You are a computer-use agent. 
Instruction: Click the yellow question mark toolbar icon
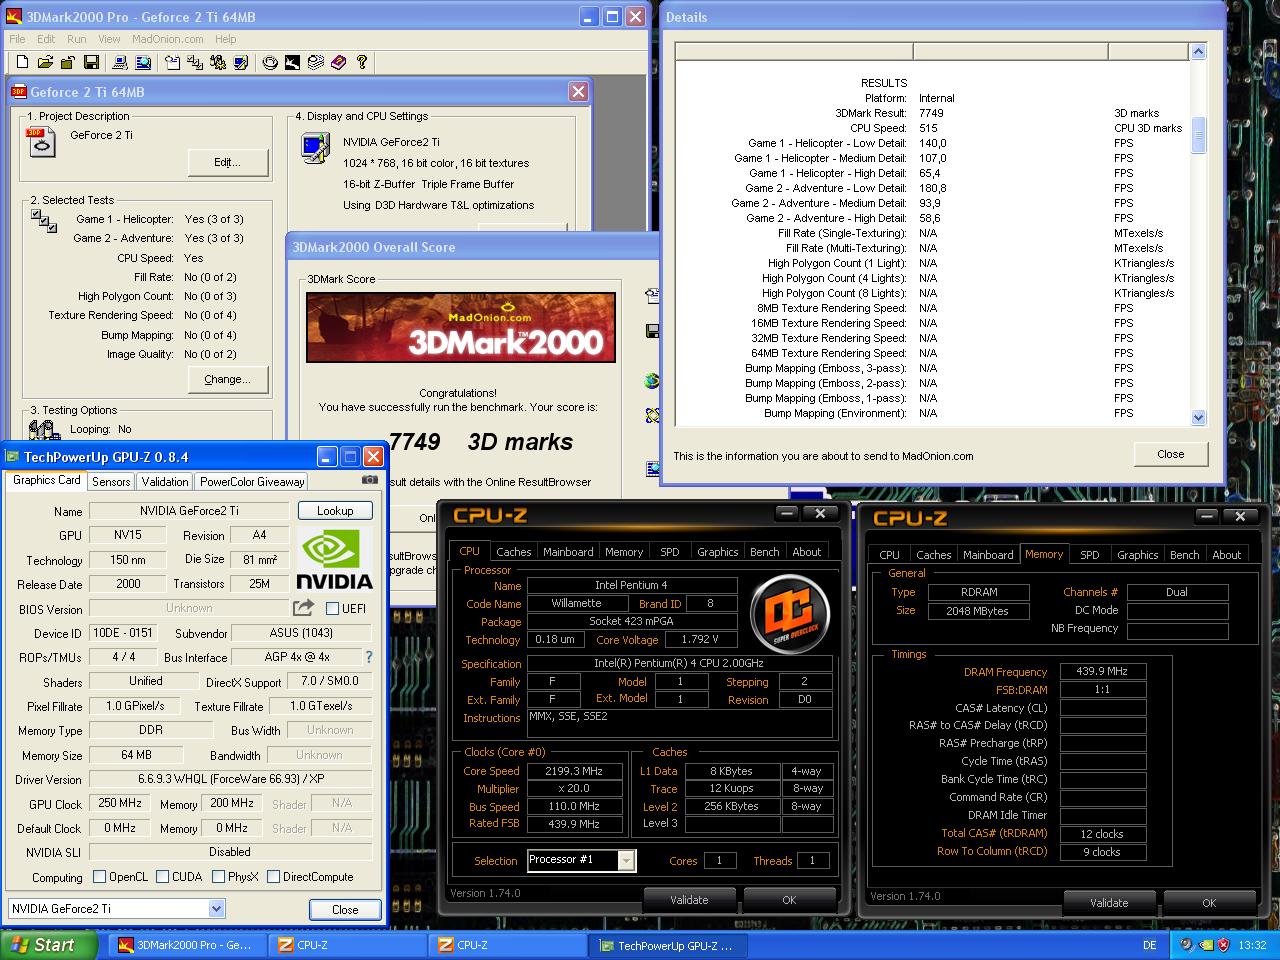tap(362, 63)
